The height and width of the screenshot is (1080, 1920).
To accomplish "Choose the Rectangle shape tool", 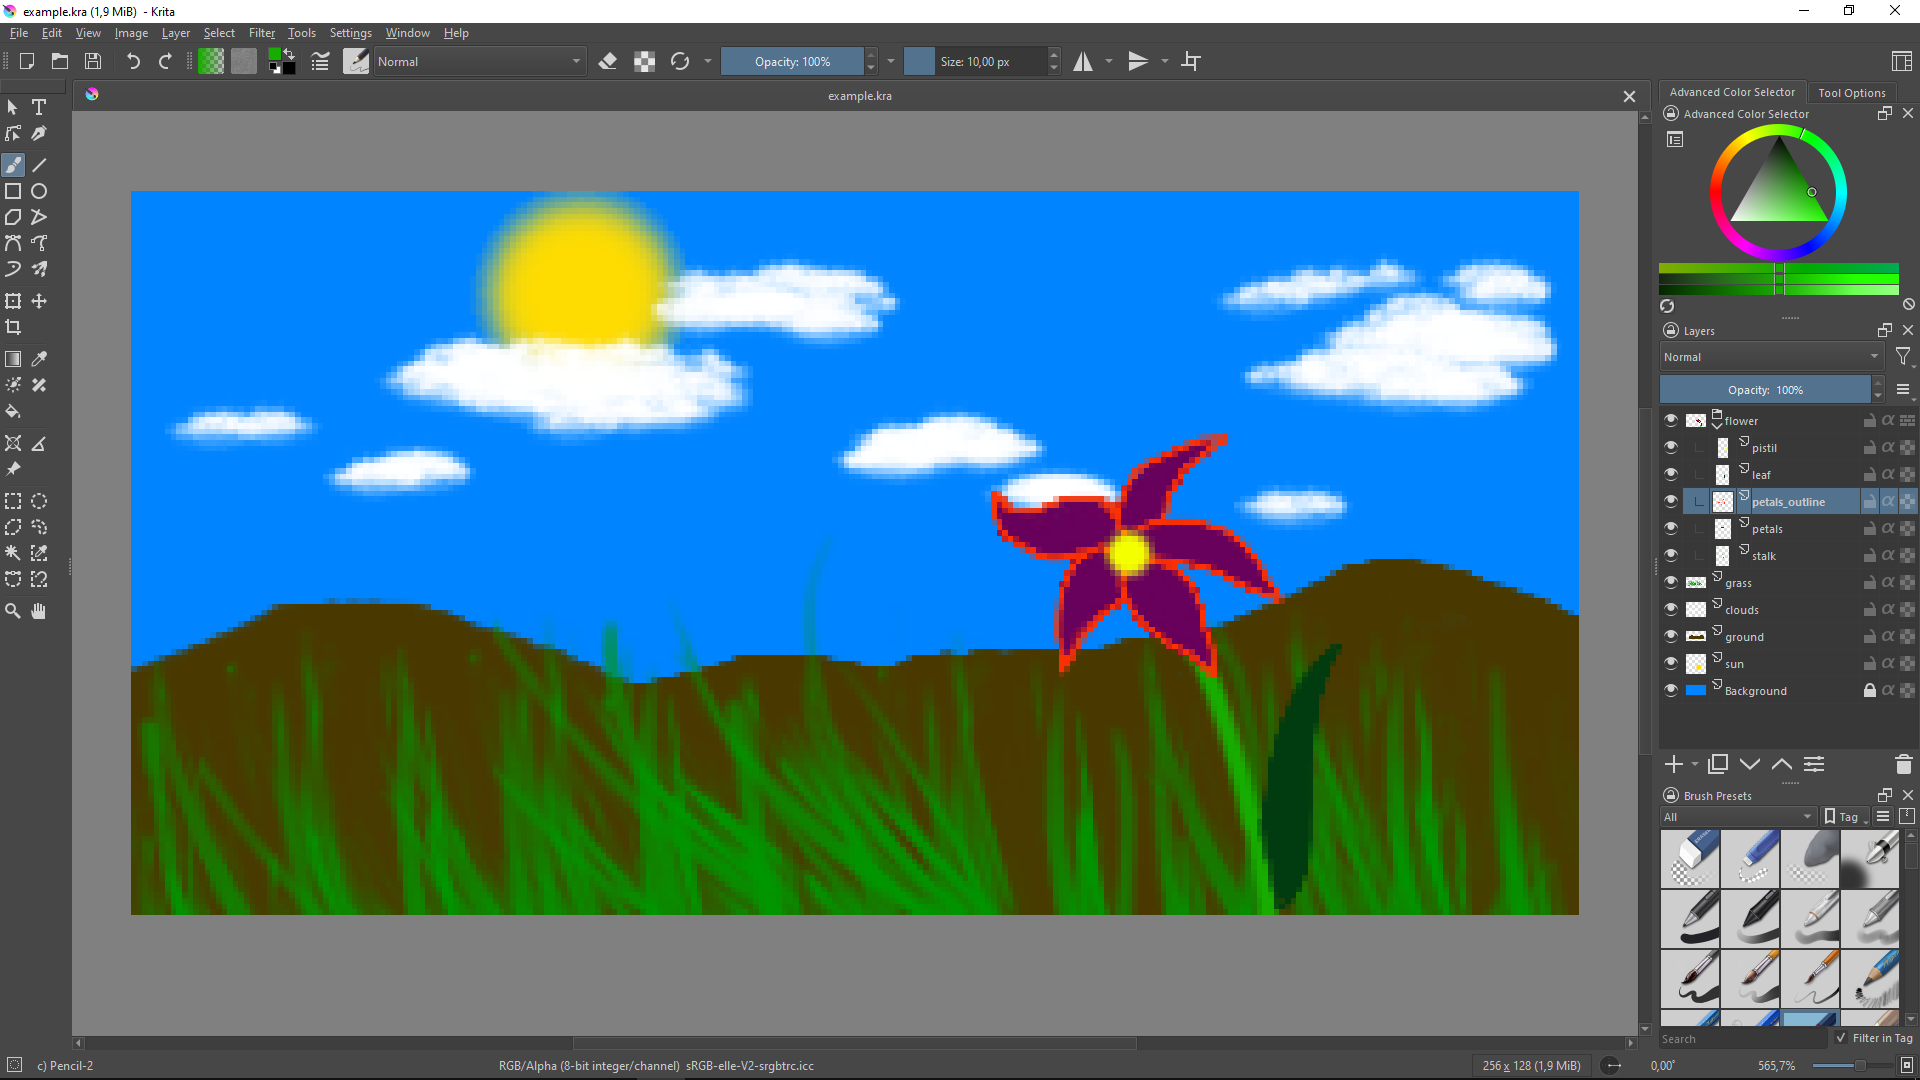I will (13, 191).
